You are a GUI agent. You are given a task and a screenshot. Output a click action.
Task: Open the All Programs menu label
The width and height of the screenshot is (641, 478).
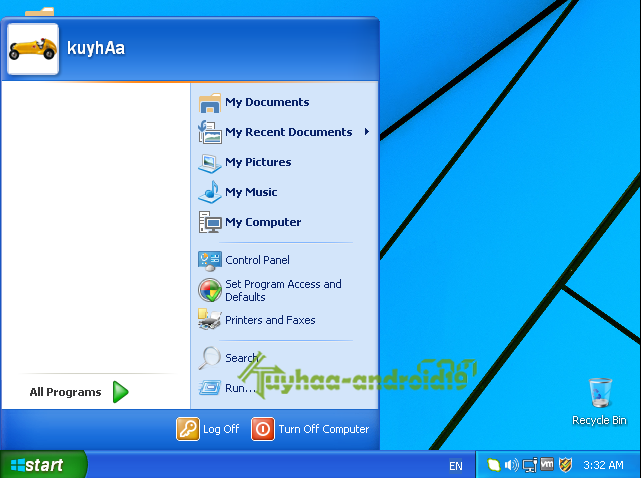(x=65, y=392)
